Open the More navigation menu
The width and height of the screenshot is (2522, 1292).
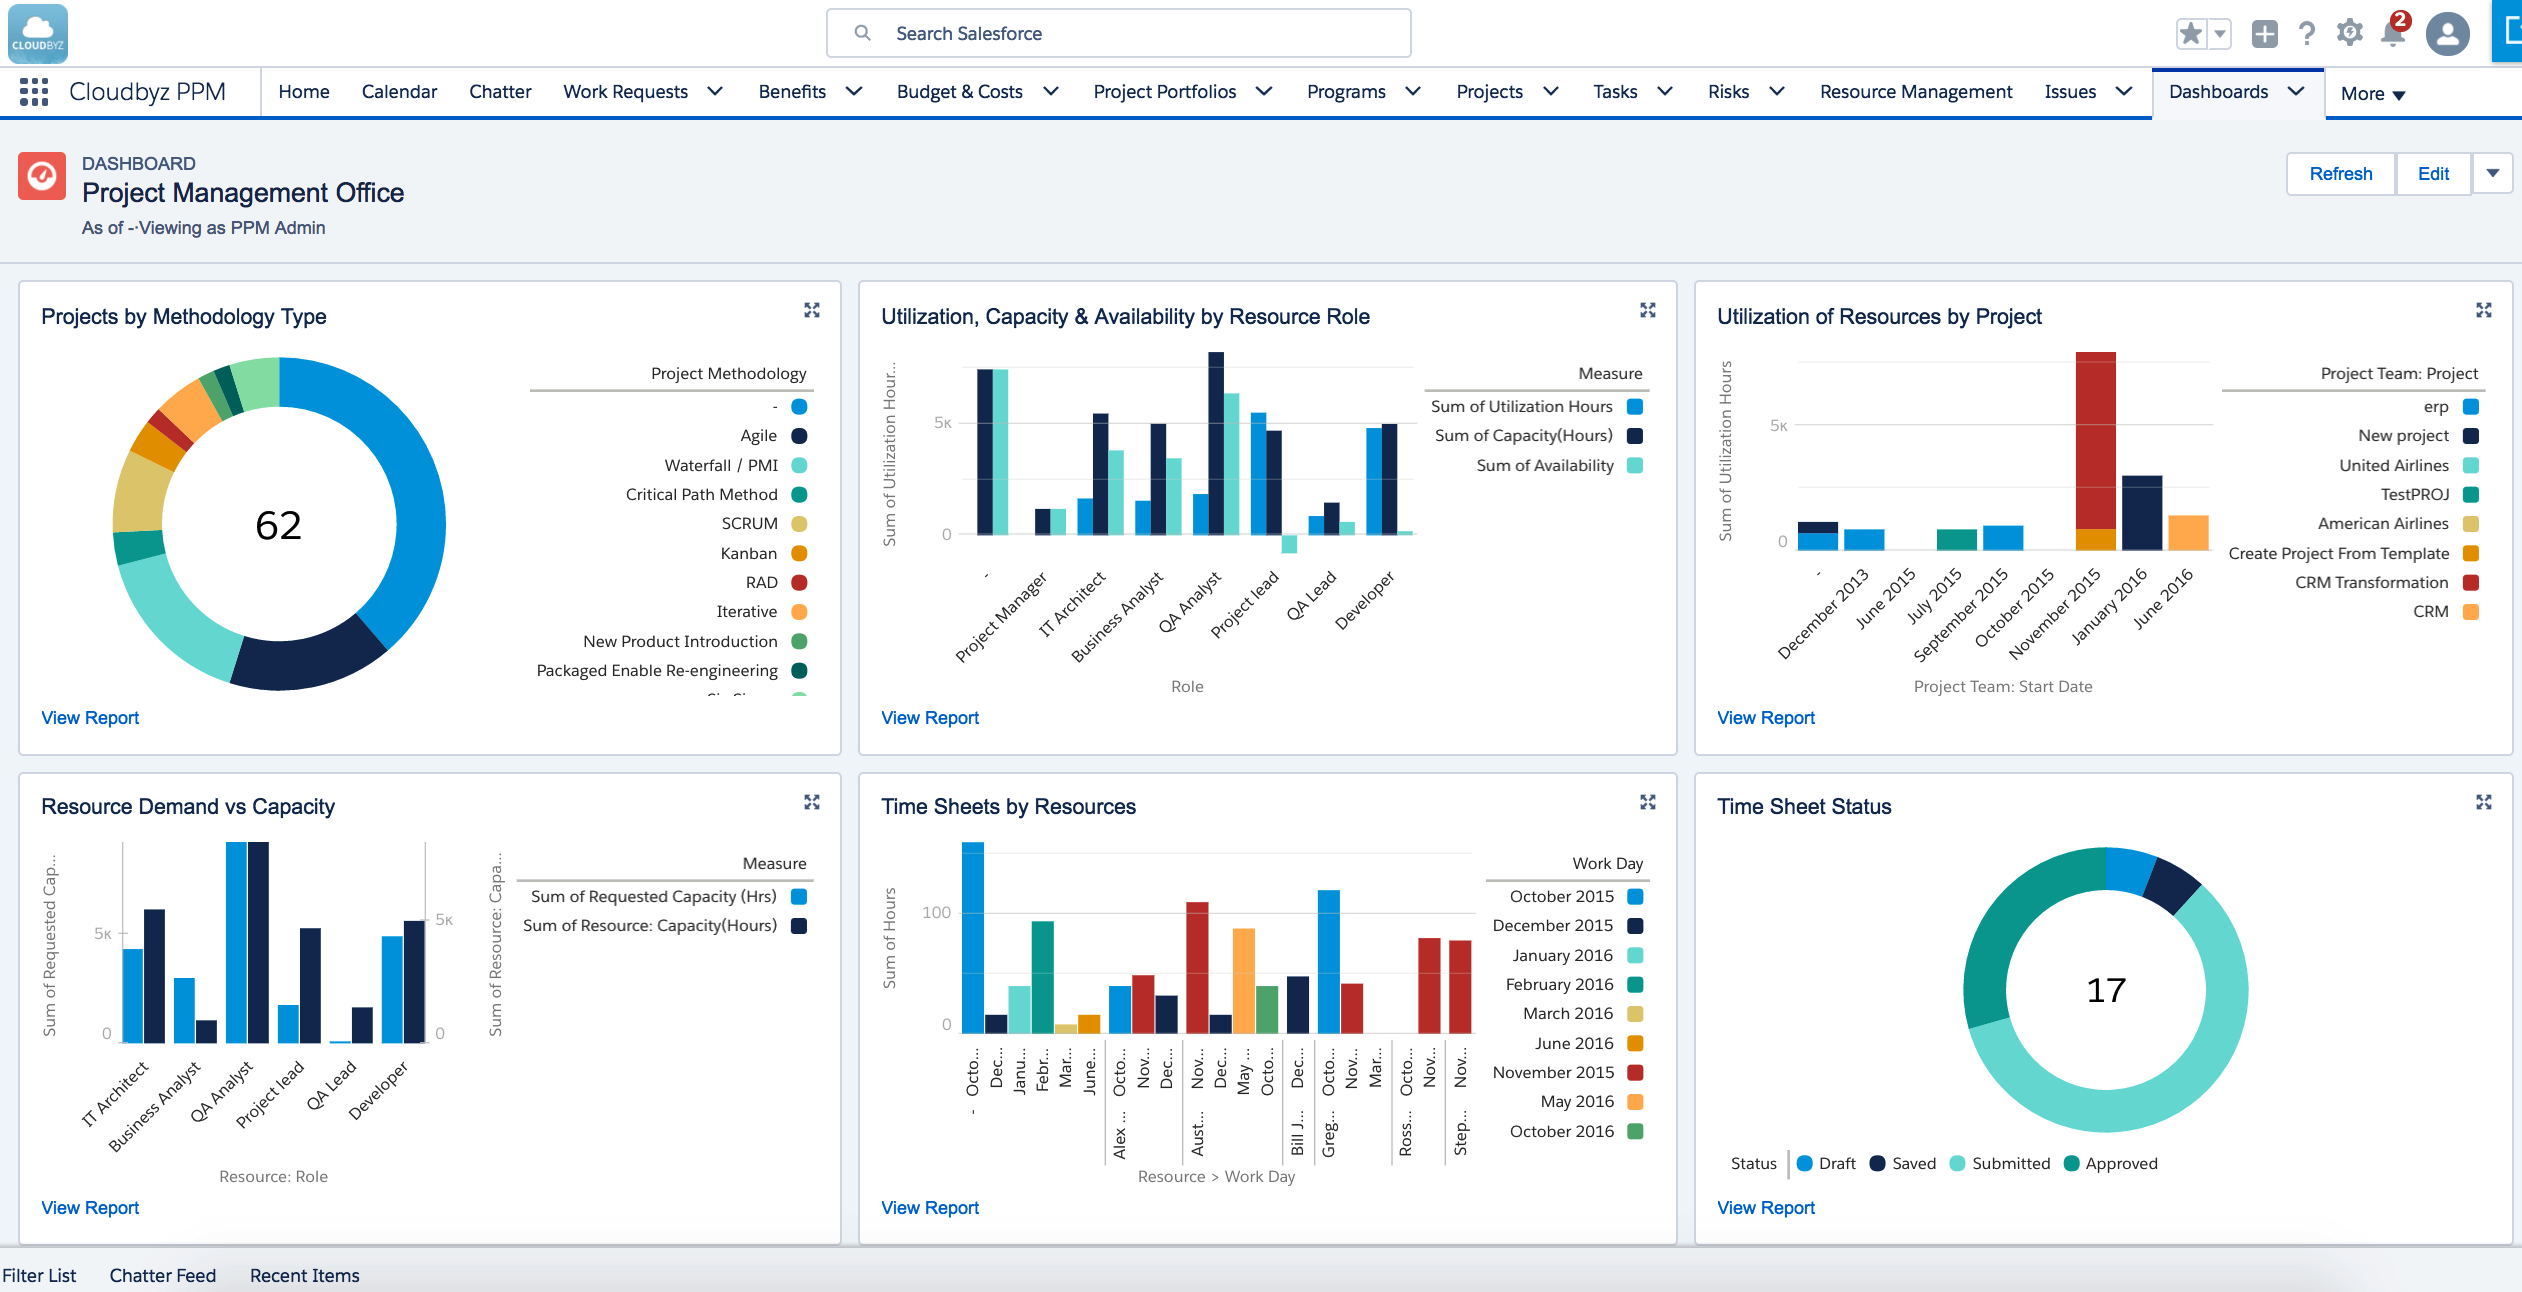point(2373,94)
